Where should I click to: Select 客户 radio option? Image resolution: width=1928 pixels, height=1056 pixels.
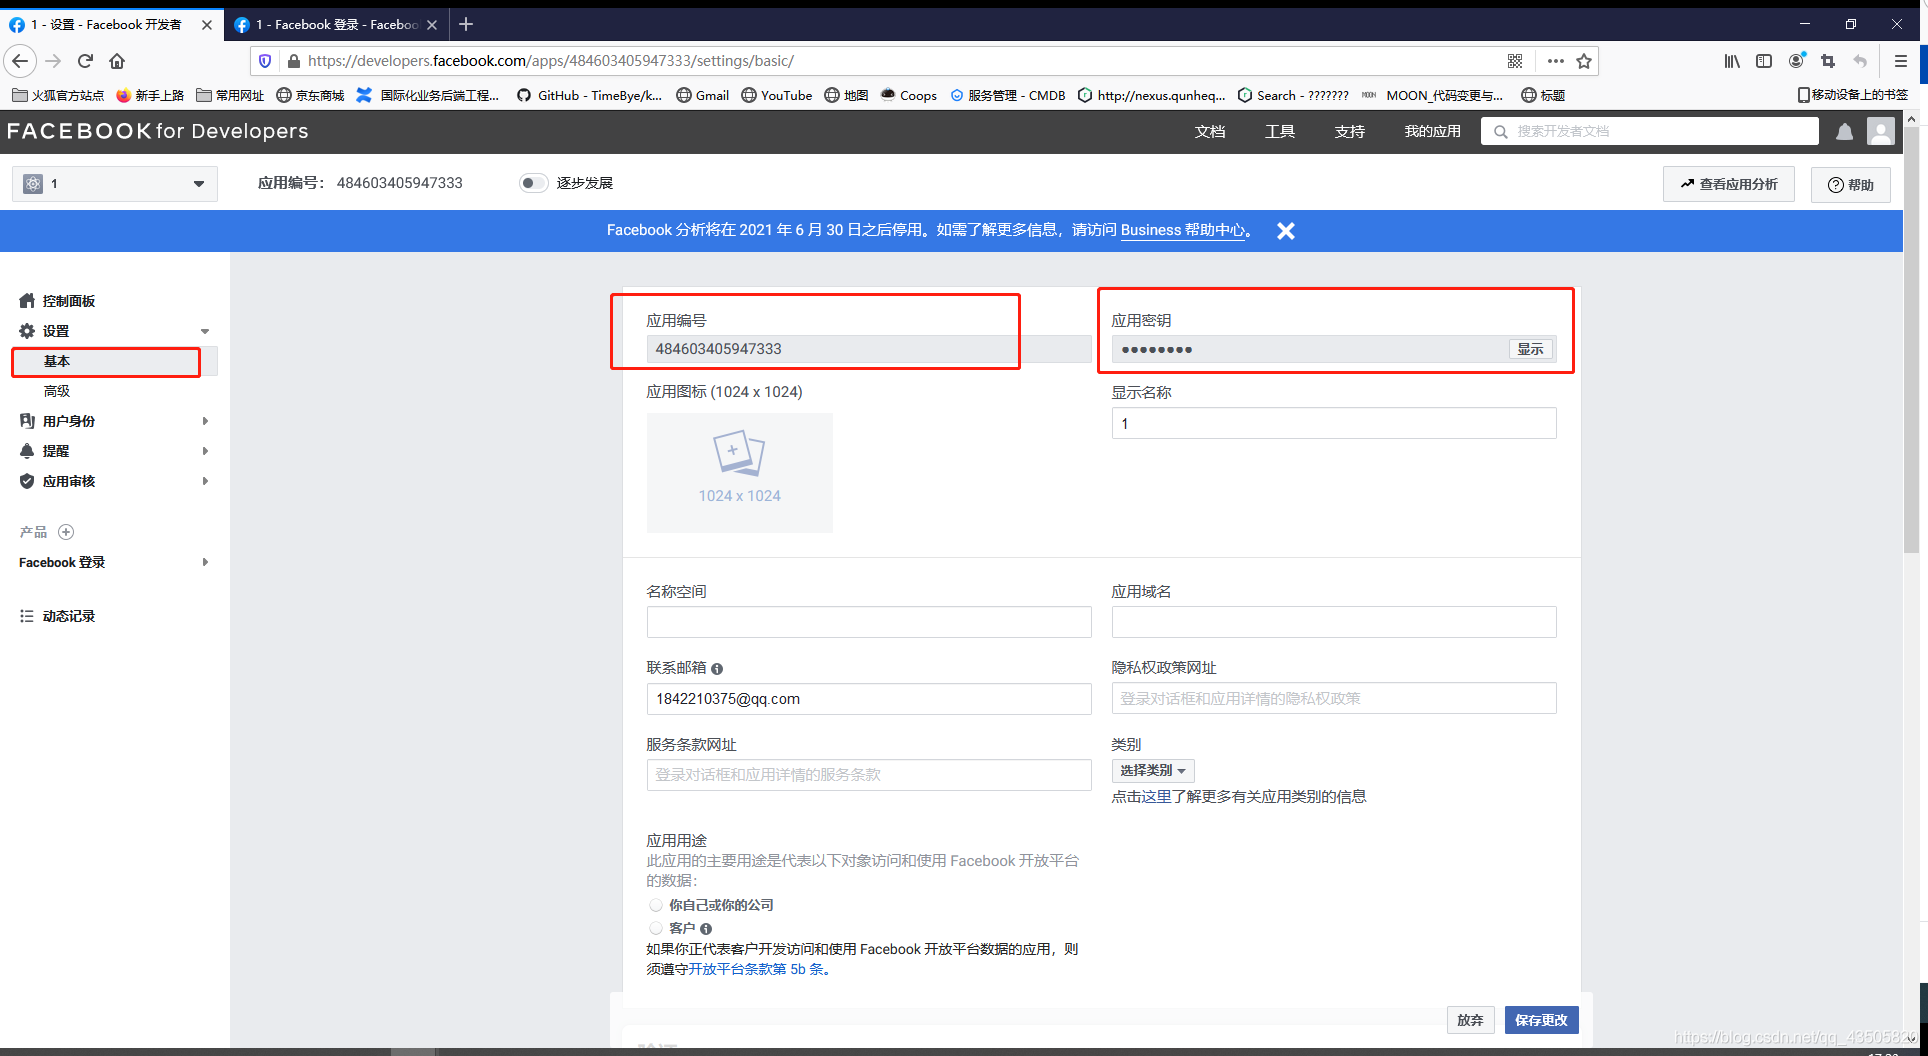pos(656,929)
